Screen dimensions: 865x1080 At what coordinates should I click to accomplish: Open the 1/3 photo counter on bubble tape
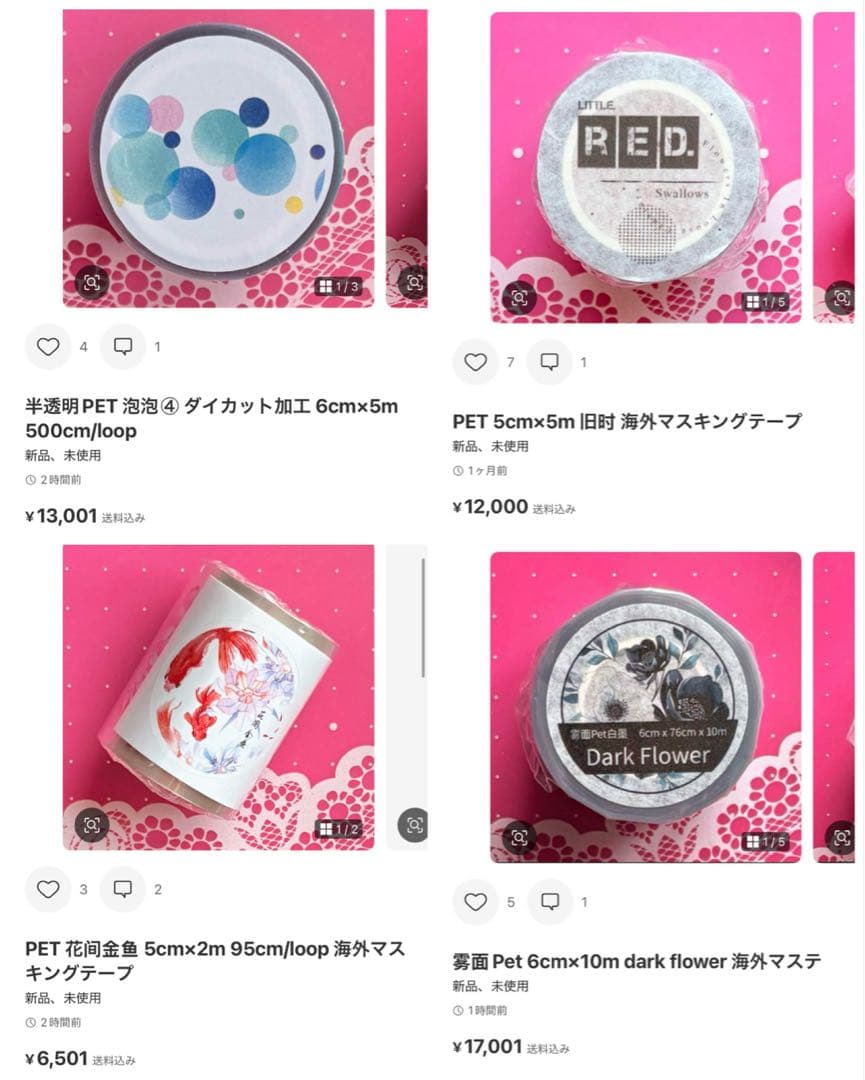click(338, 287)
